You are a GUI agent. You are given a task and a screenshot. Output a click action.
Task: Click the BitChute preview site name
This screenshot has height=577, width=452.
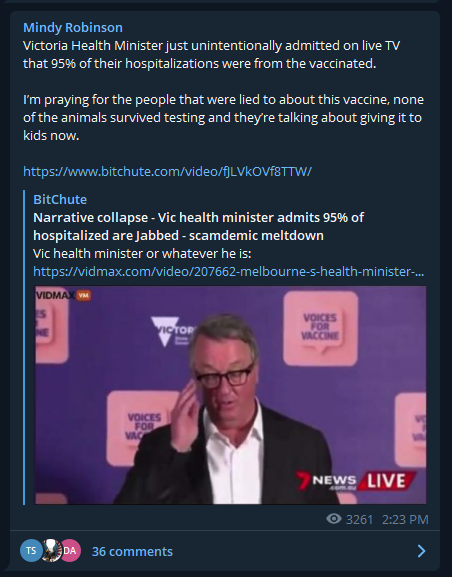[x=60, y=199]
